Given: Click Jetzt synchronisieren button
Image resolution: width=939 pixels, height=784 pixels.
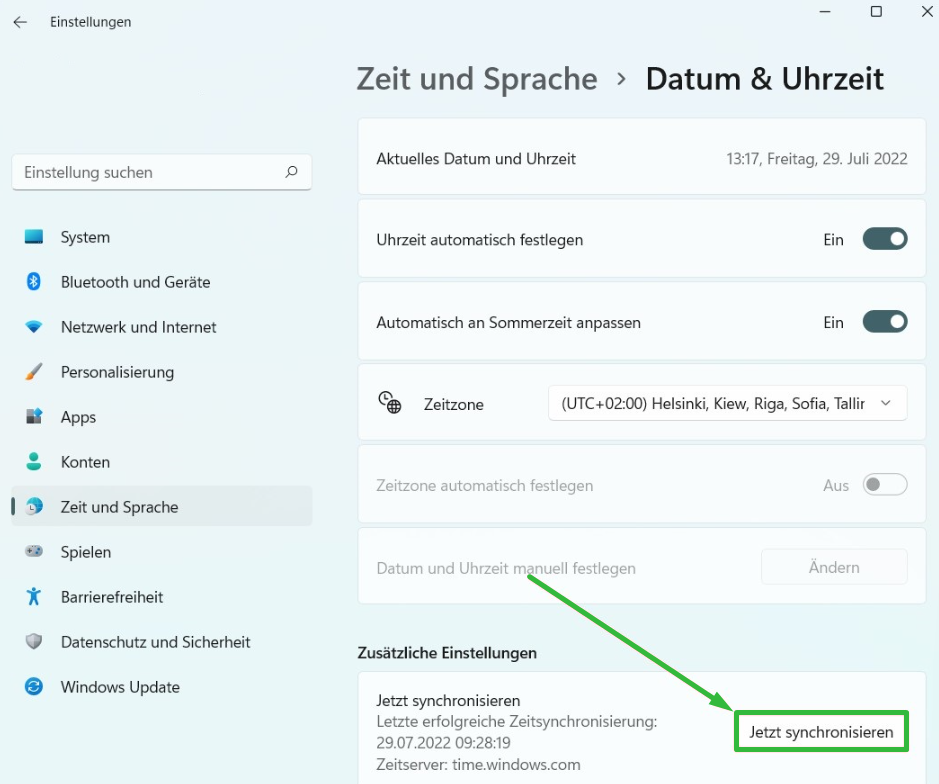Looking at the screenshot, I should 821,731.
